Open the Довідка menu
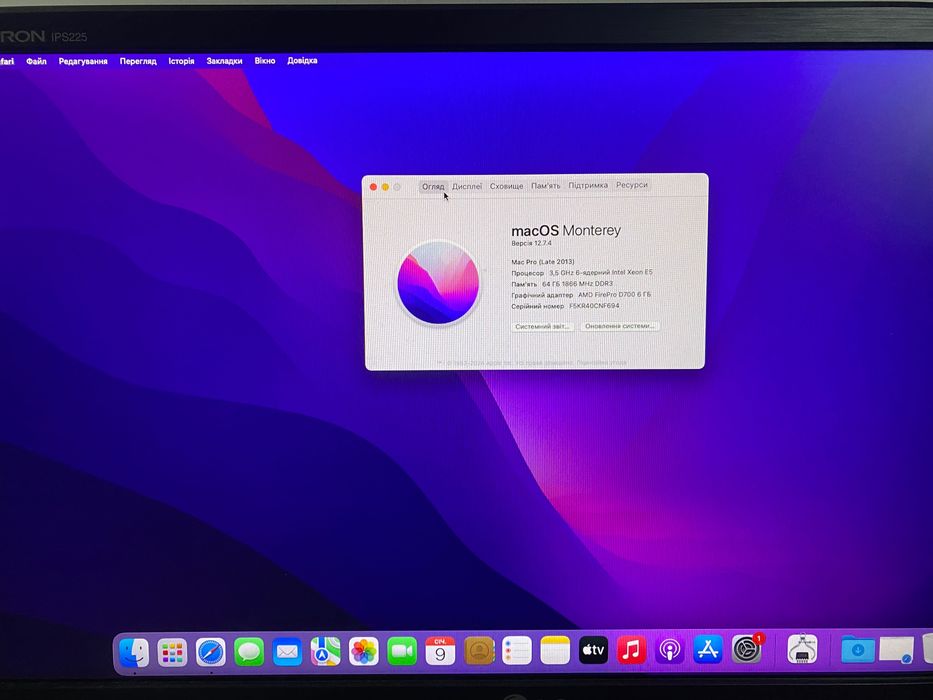This screenshot has height=700, width=933. 302,61
